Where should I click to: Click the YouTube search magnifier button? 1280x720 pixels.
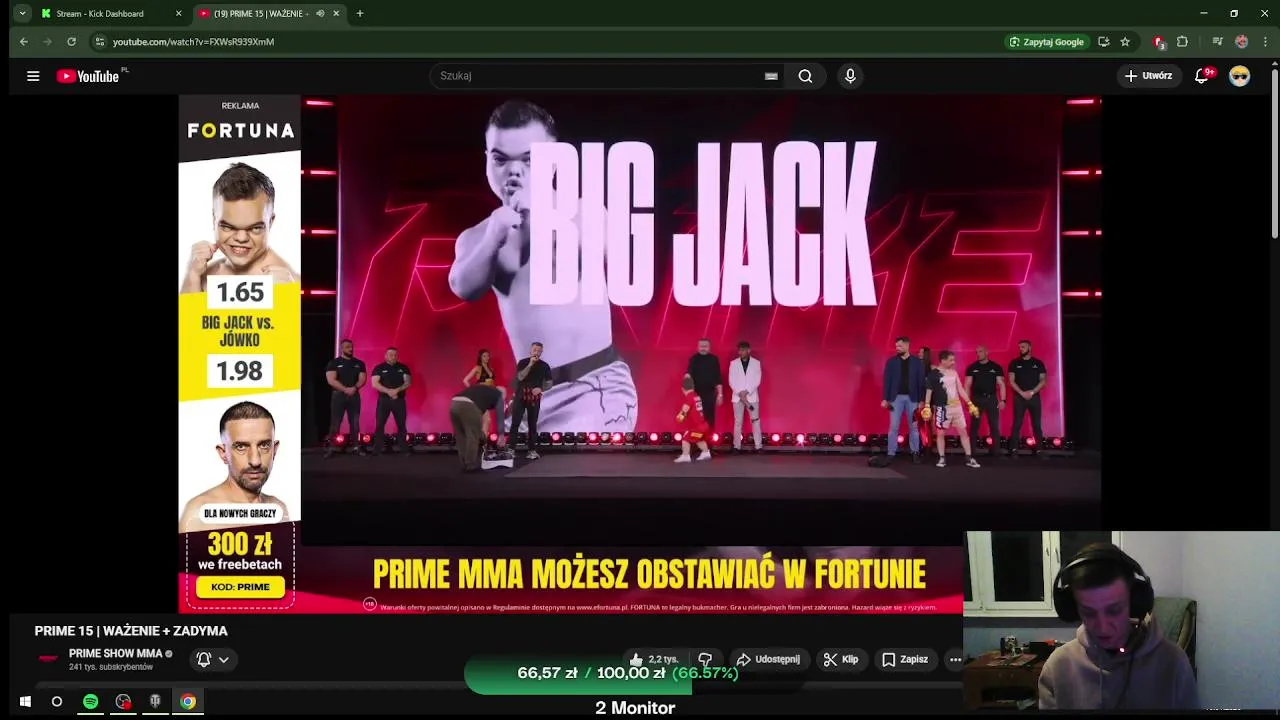point(805,76)
